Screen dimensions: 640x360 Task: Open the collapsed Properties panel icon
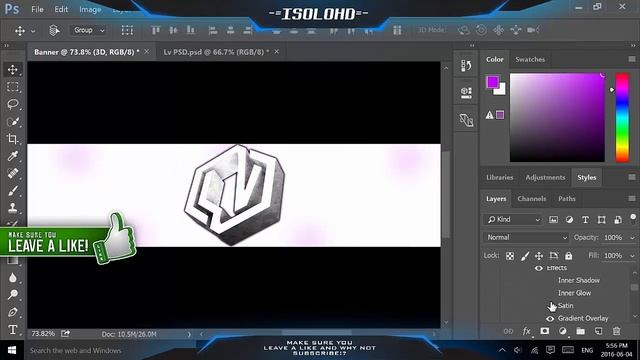[466, 93]
